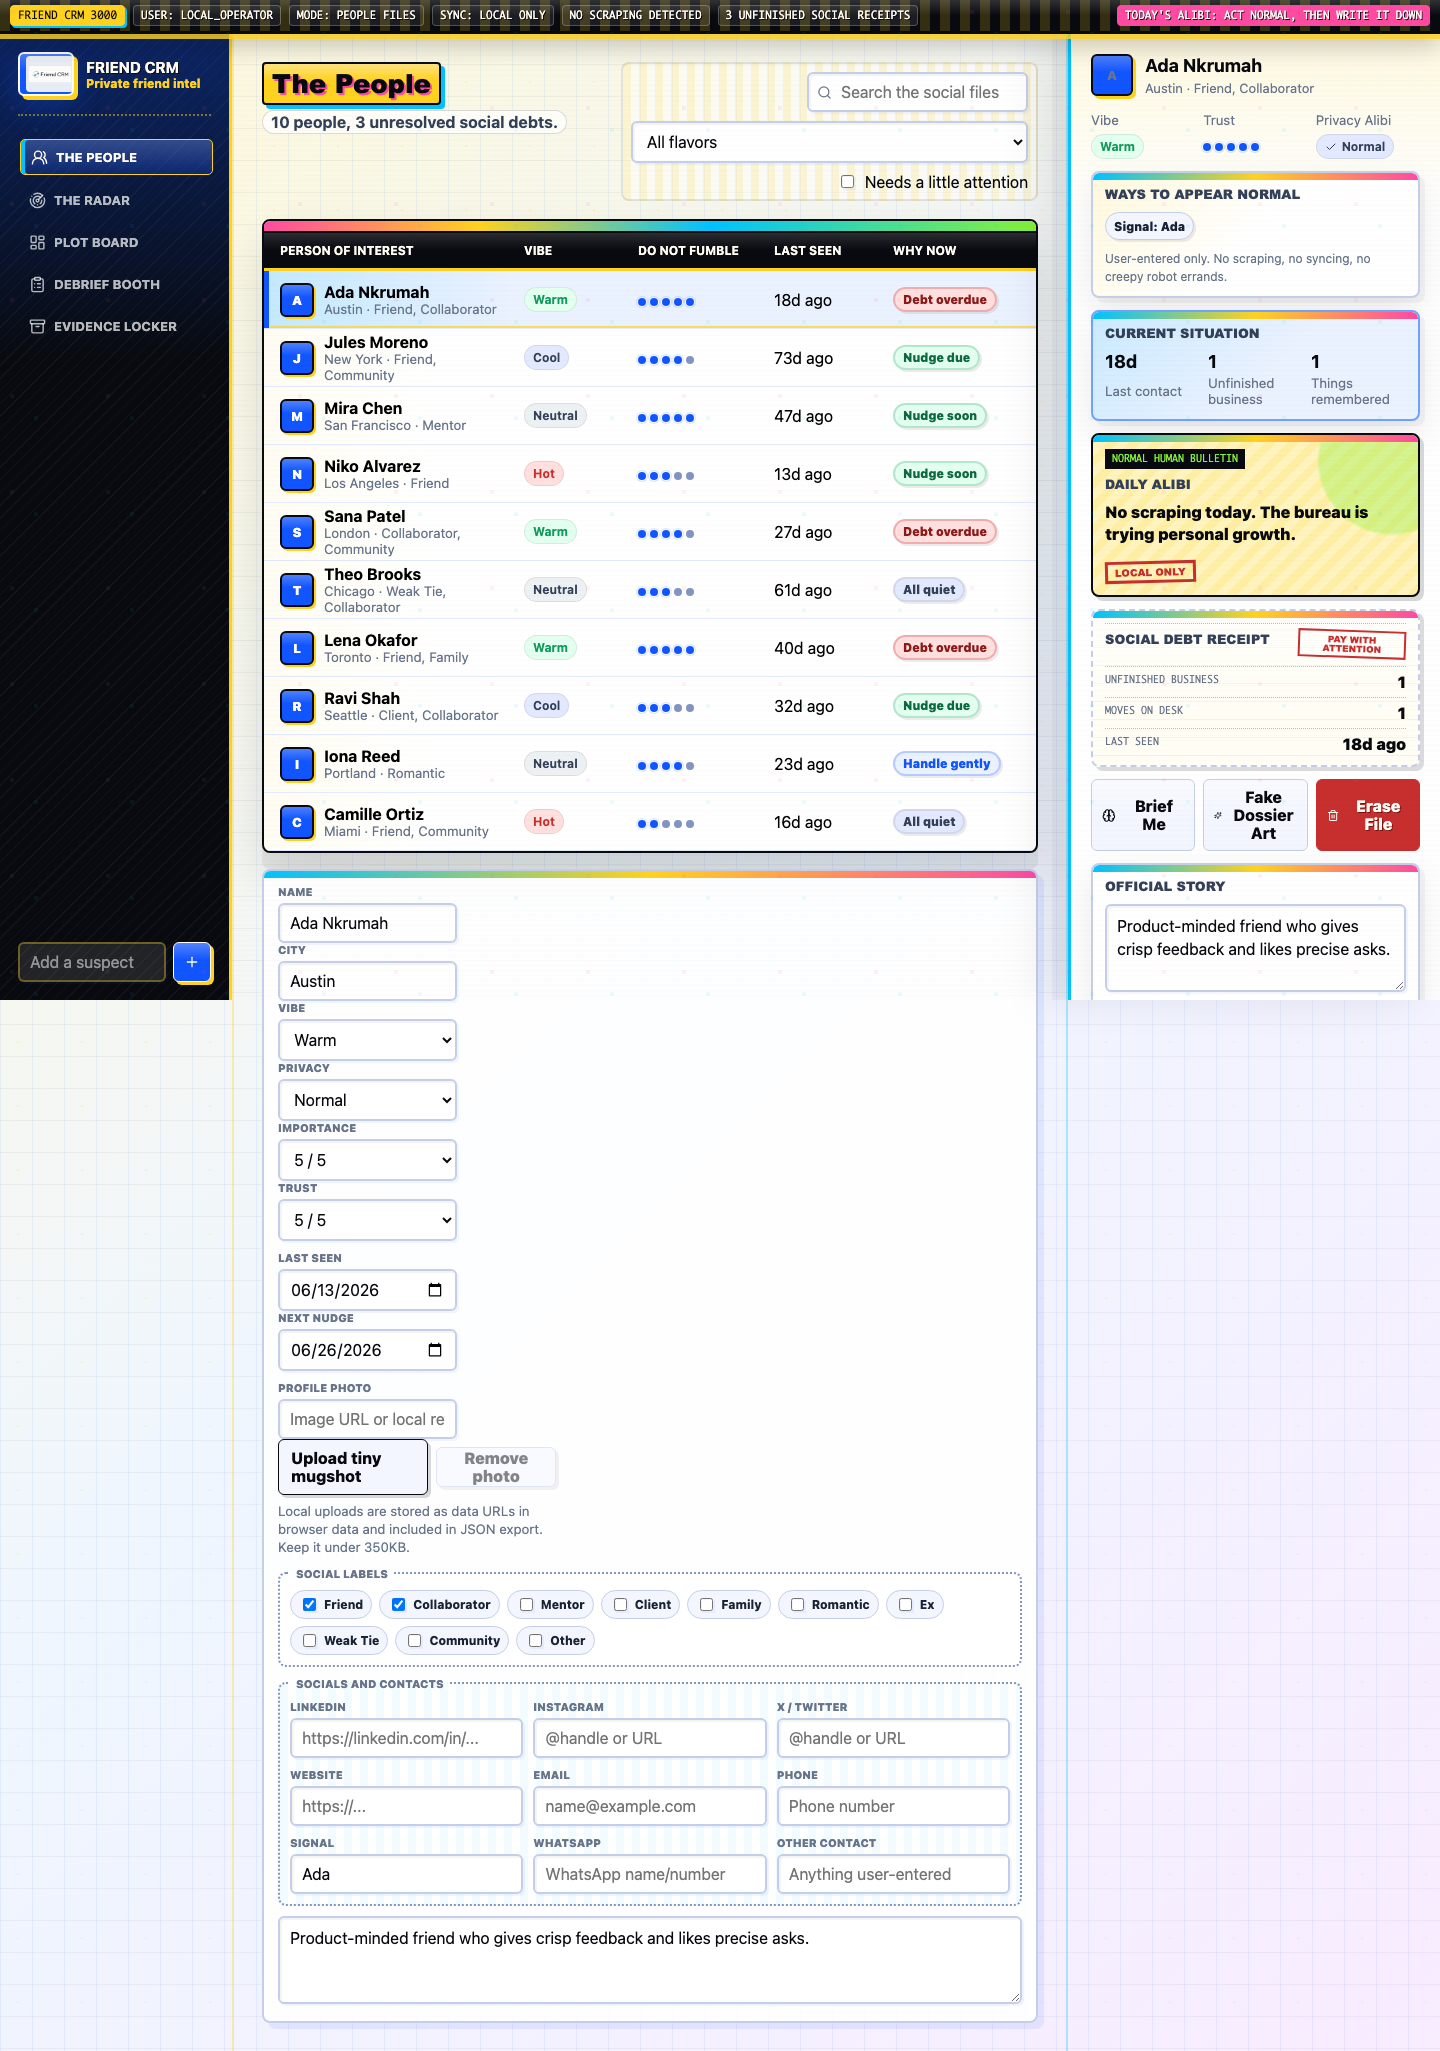Screen dimensions: 1440x2051
Task: Click Ravi Shah's R avatar
Action: coord(297,706)
